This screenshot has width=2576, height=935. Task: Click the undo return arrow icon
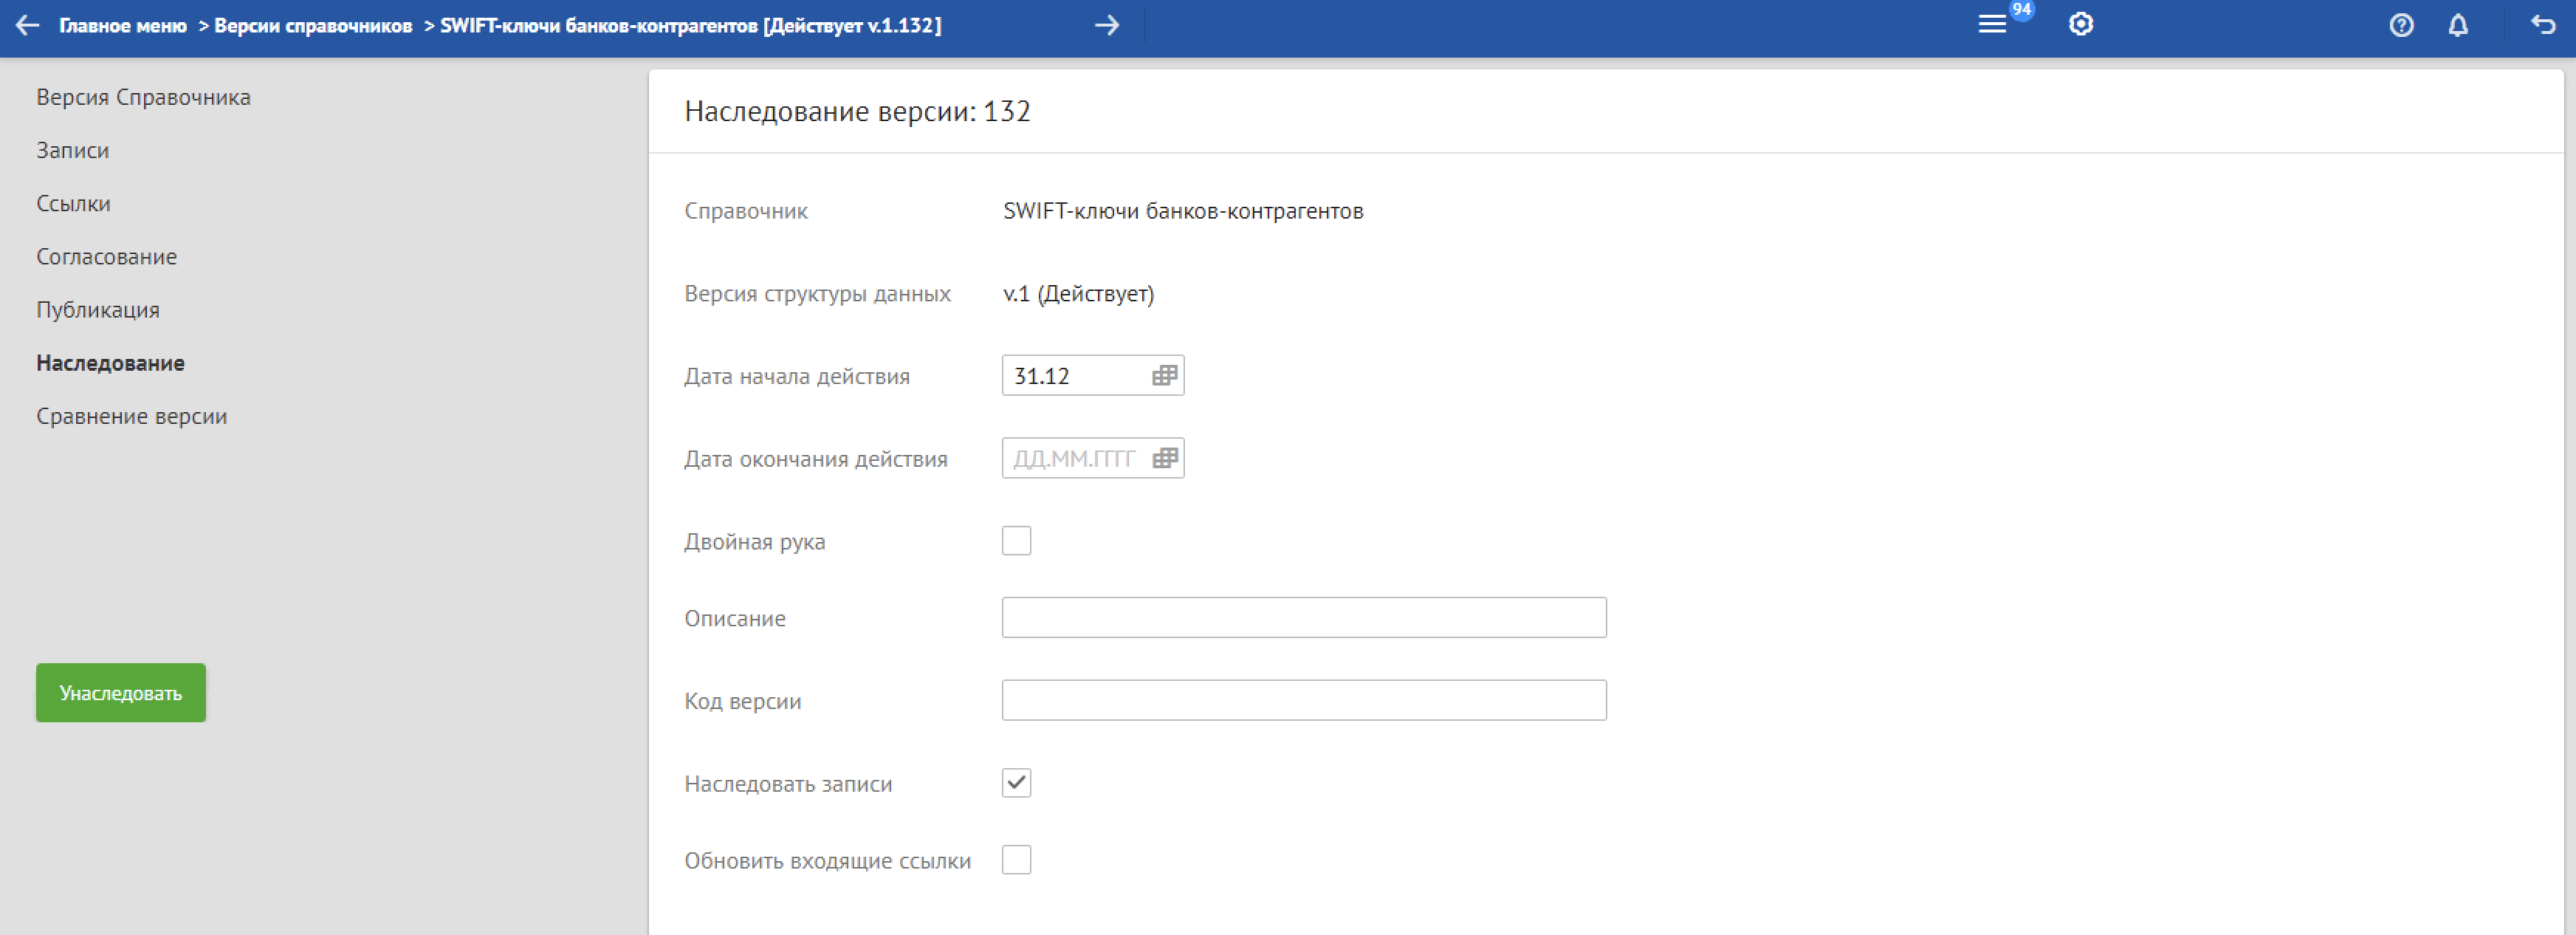2542,25
